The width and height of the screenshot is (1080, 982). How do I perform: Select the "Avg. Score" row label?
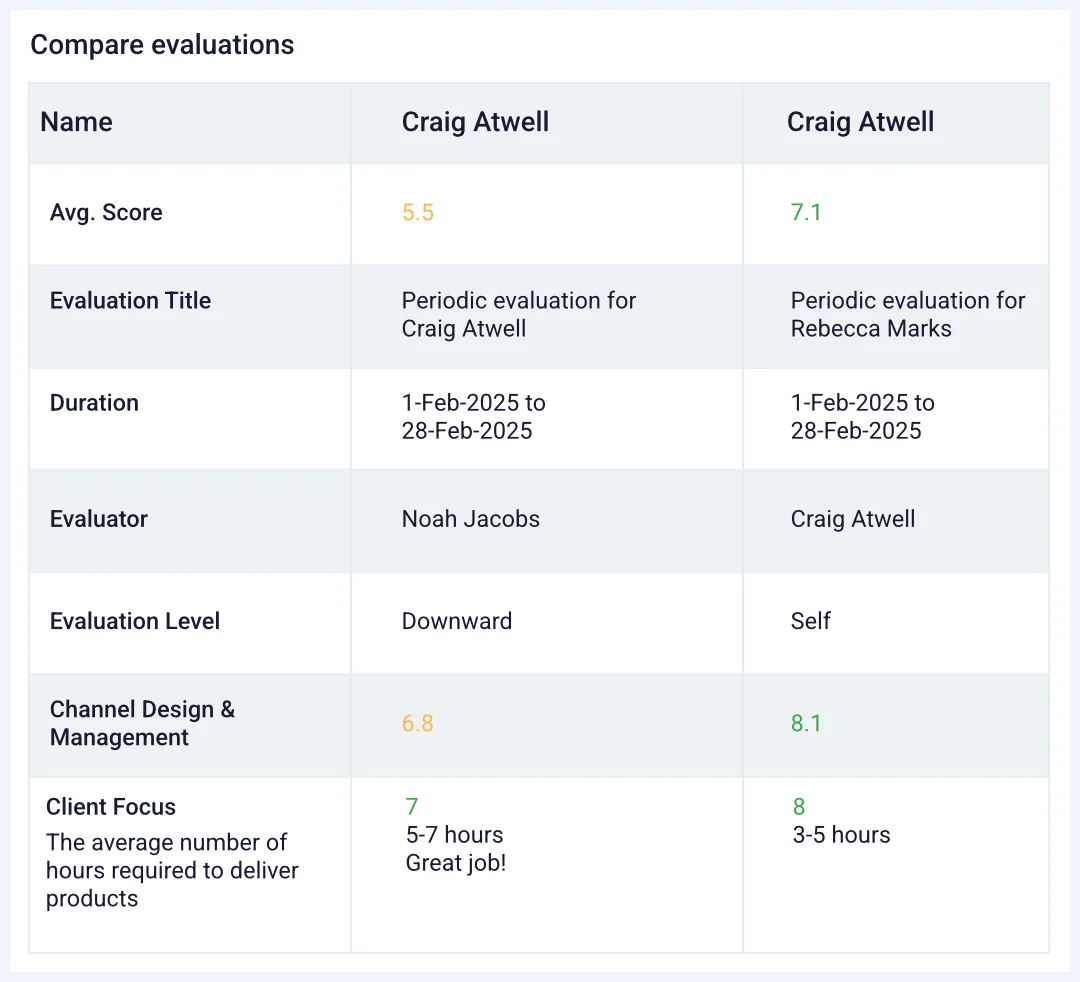[x=106, y=213]
